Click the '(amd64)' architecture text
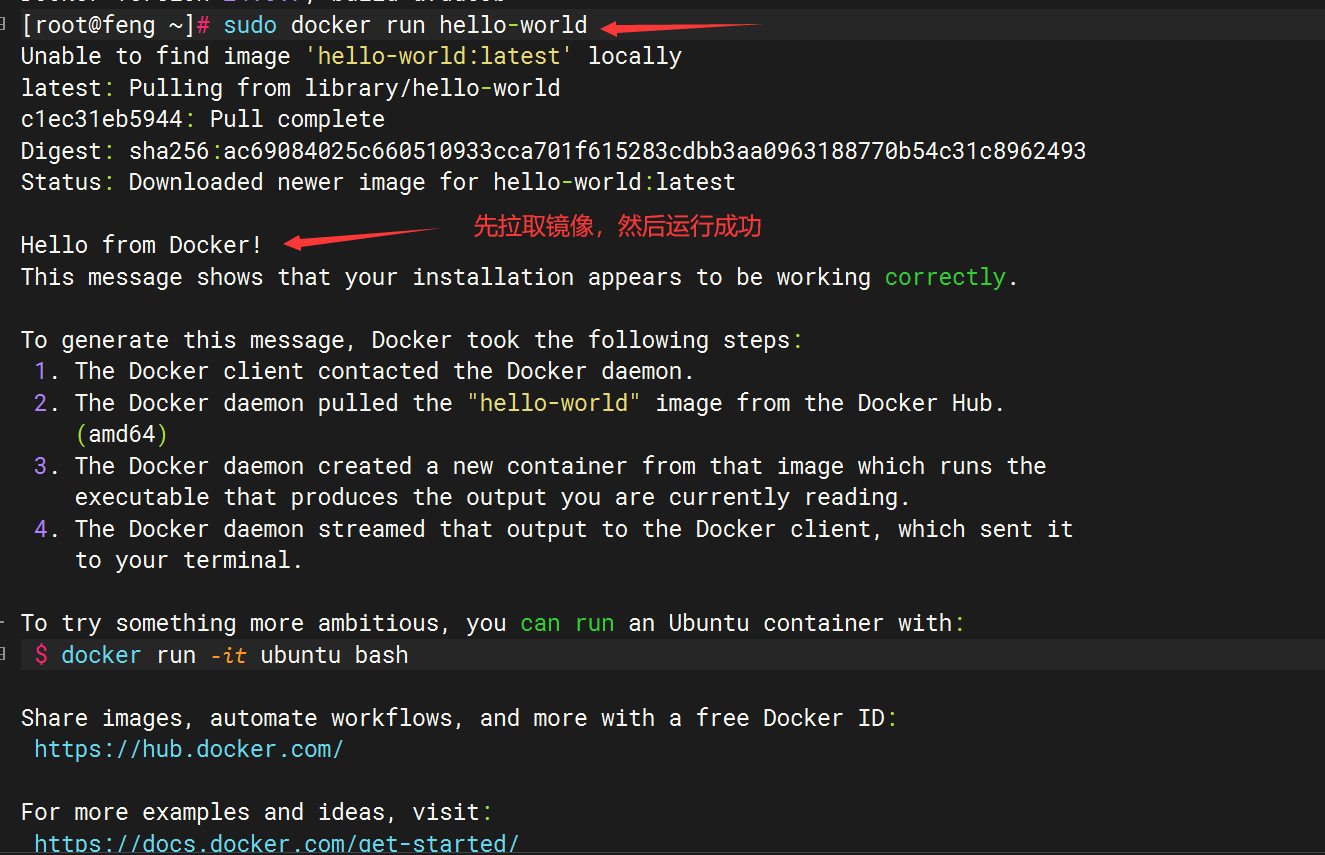Image resolution: width=1325 pixels, height=855 pixels. (122, 434)
